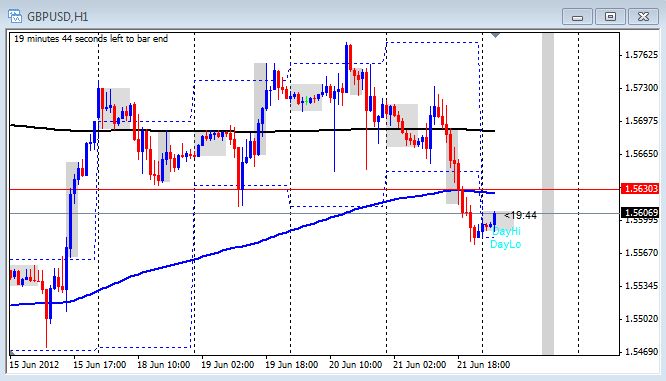Image resolution: width=666 pixels, height=381 pixels.
Task: Click the 1.55345 price scale value
Action: pos(641,286)
